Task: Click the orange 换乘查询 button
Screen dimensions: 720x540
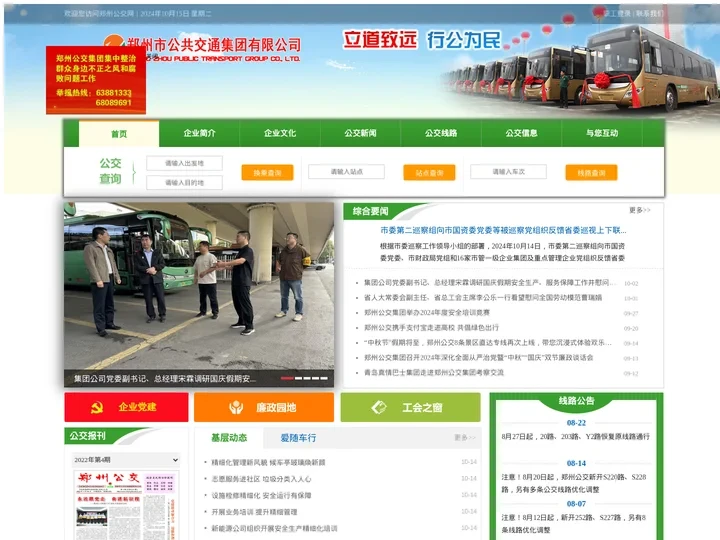Action: (x=267, y=173)
